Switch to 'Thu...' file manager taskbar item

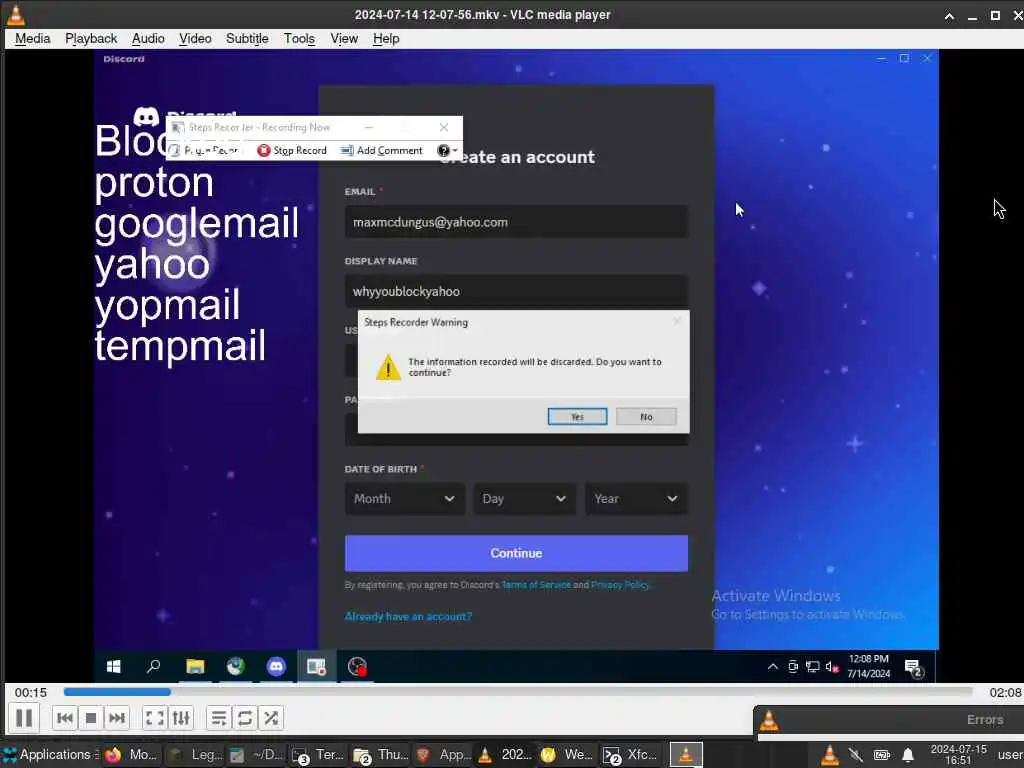point(380,755)
